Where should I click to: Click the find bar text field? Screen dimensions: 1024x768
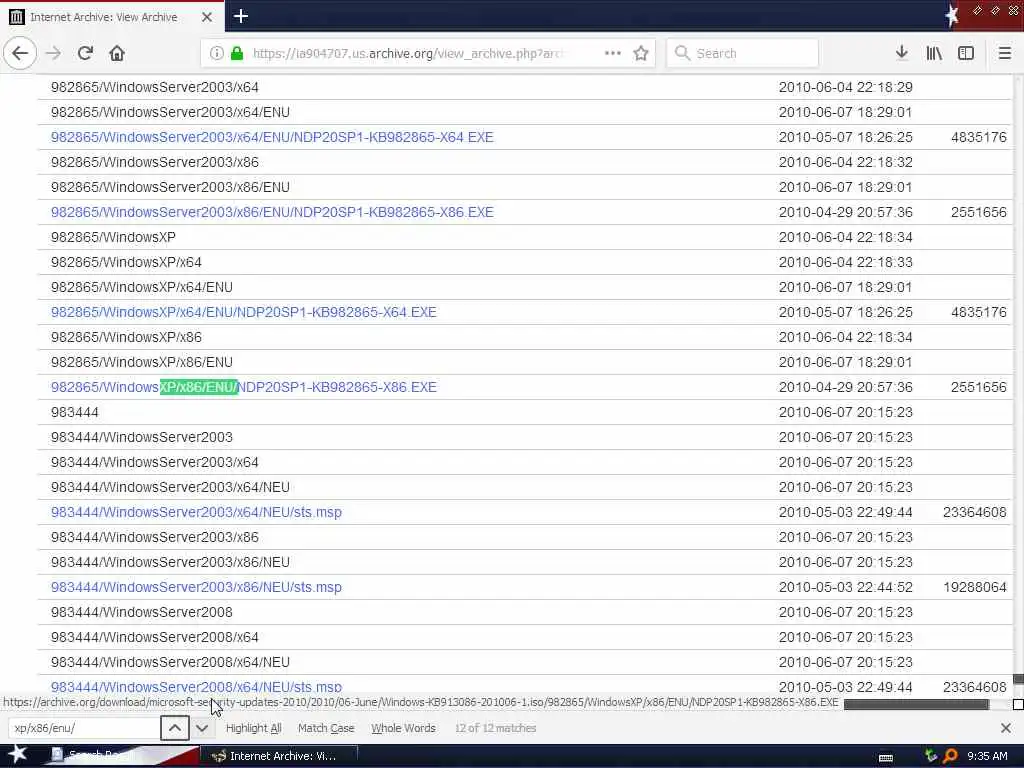point(84,728)
